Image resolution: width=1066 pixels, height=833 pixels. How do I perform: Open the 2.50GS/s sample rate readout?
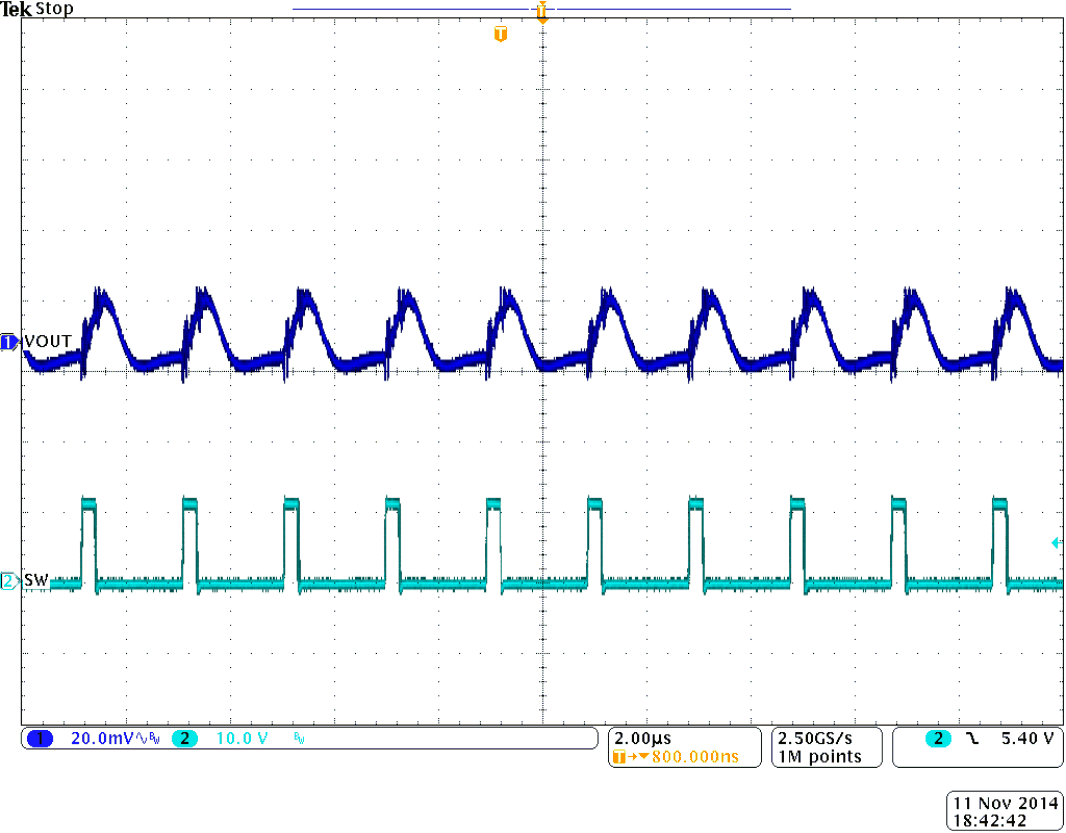813,739
